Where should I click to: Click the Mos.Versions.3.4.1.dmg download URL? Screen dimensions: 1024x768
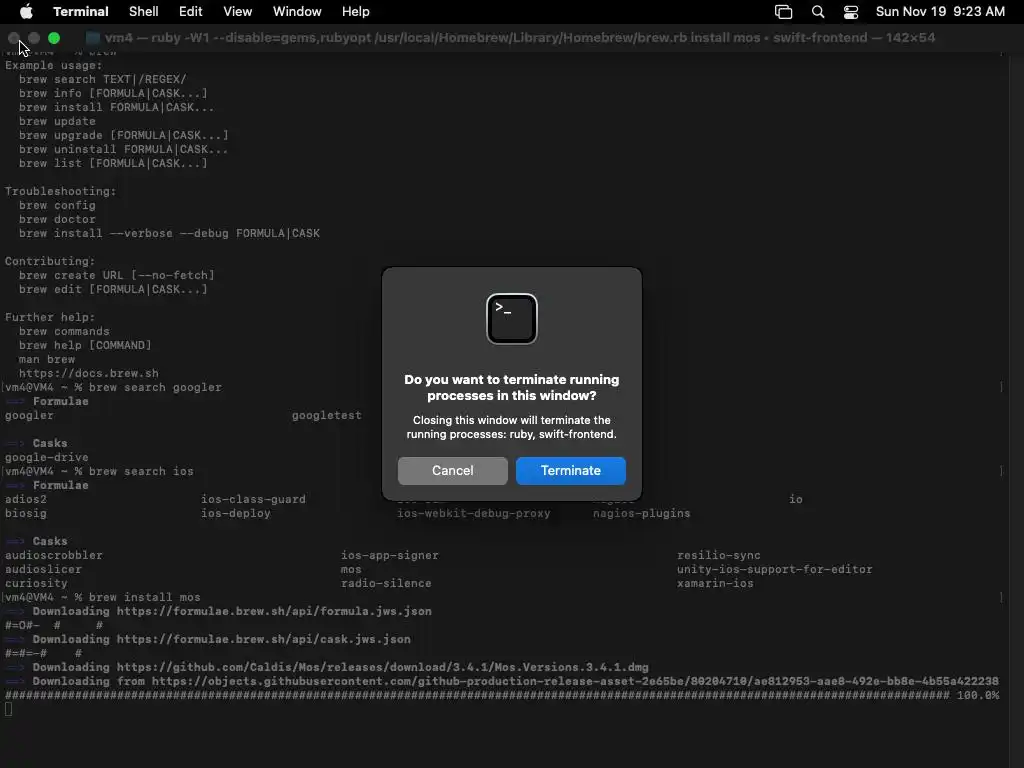pos(383,667)
